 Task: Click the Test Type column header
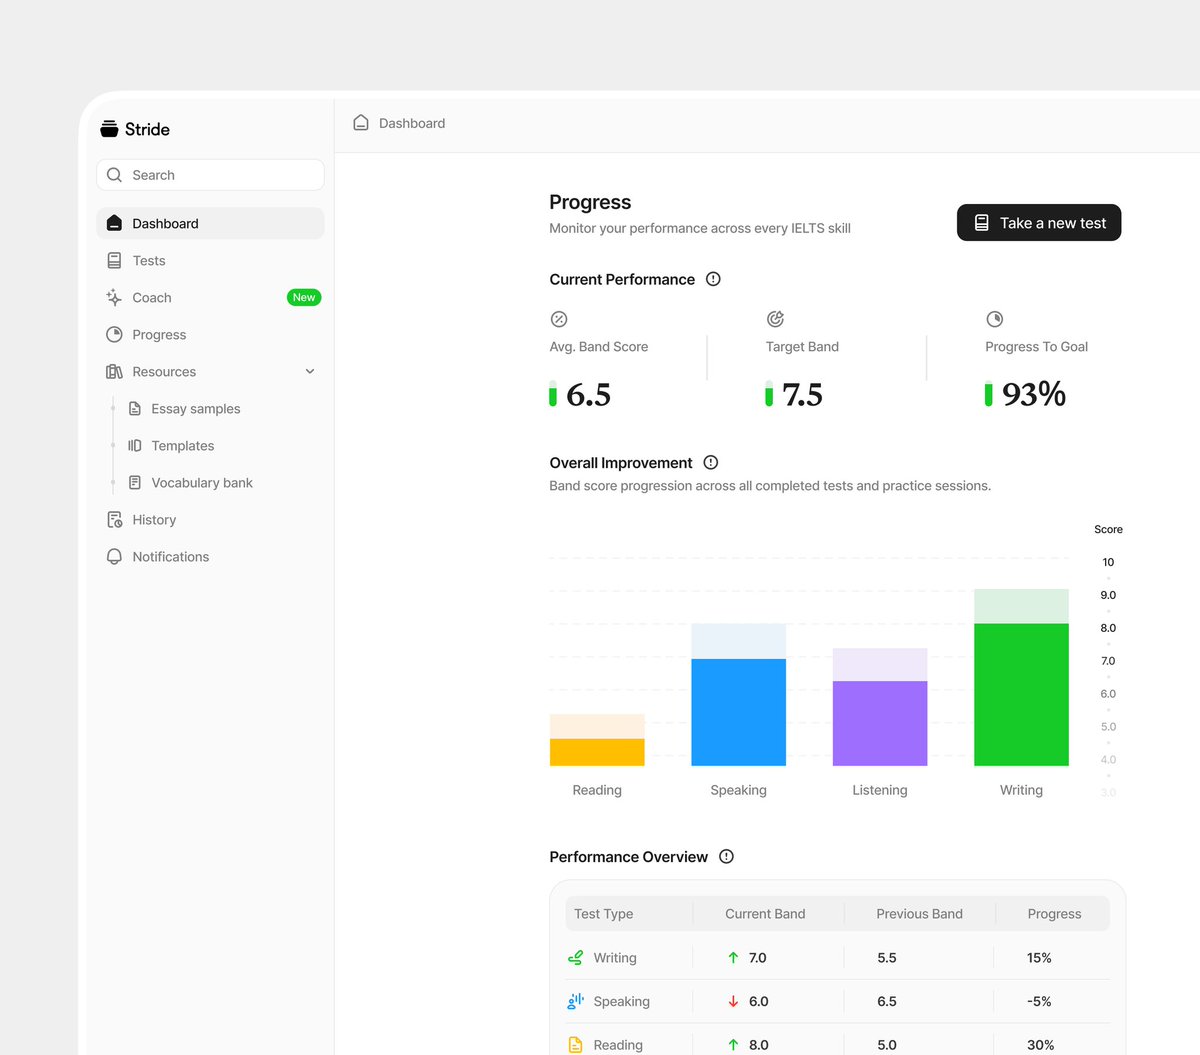click(603, 913)
